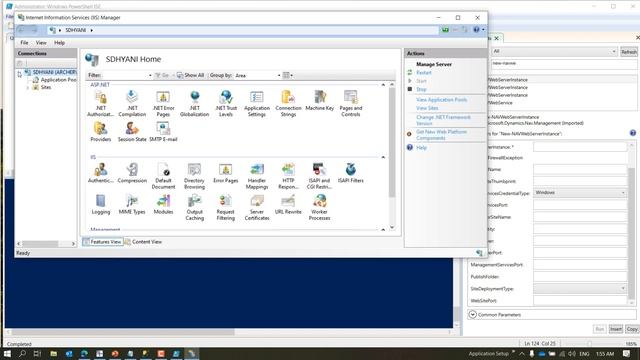Viewport: 640px width, 360px height.
Task: Click the WebSitePort input field
Action: [x=580, y=300]
